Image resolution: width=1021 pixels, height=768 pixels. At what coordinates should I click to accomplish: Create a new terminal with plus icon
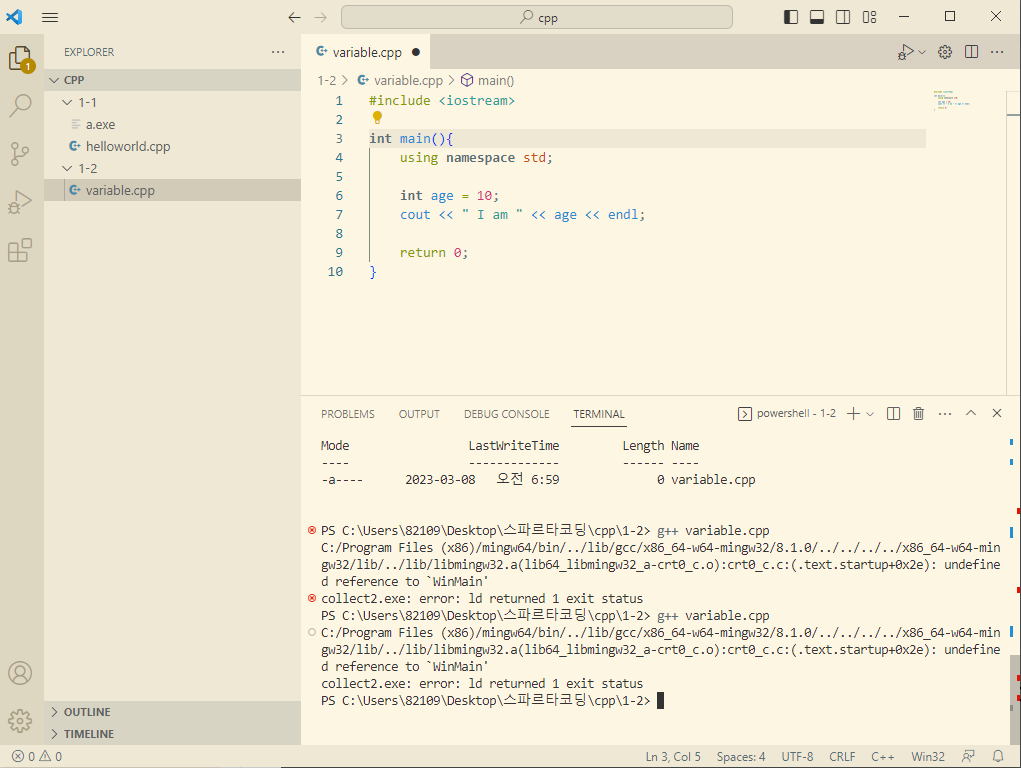pyautogui.click(x=854, y=414)
